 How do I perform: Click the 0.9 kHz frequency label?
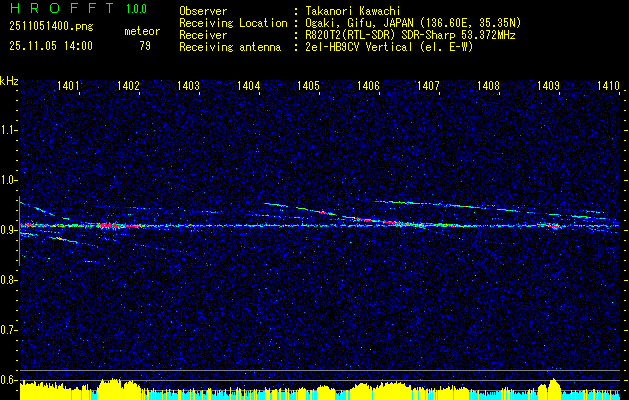9,230
